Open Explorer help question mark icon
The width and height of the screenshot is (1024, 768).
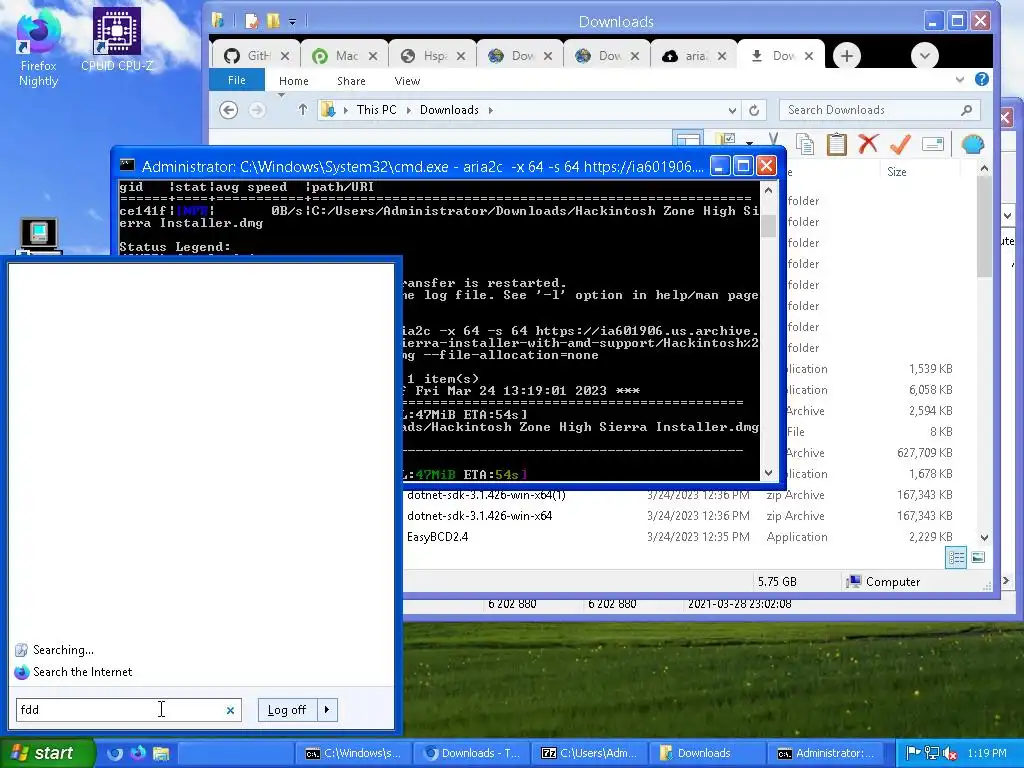click(981, 80)
